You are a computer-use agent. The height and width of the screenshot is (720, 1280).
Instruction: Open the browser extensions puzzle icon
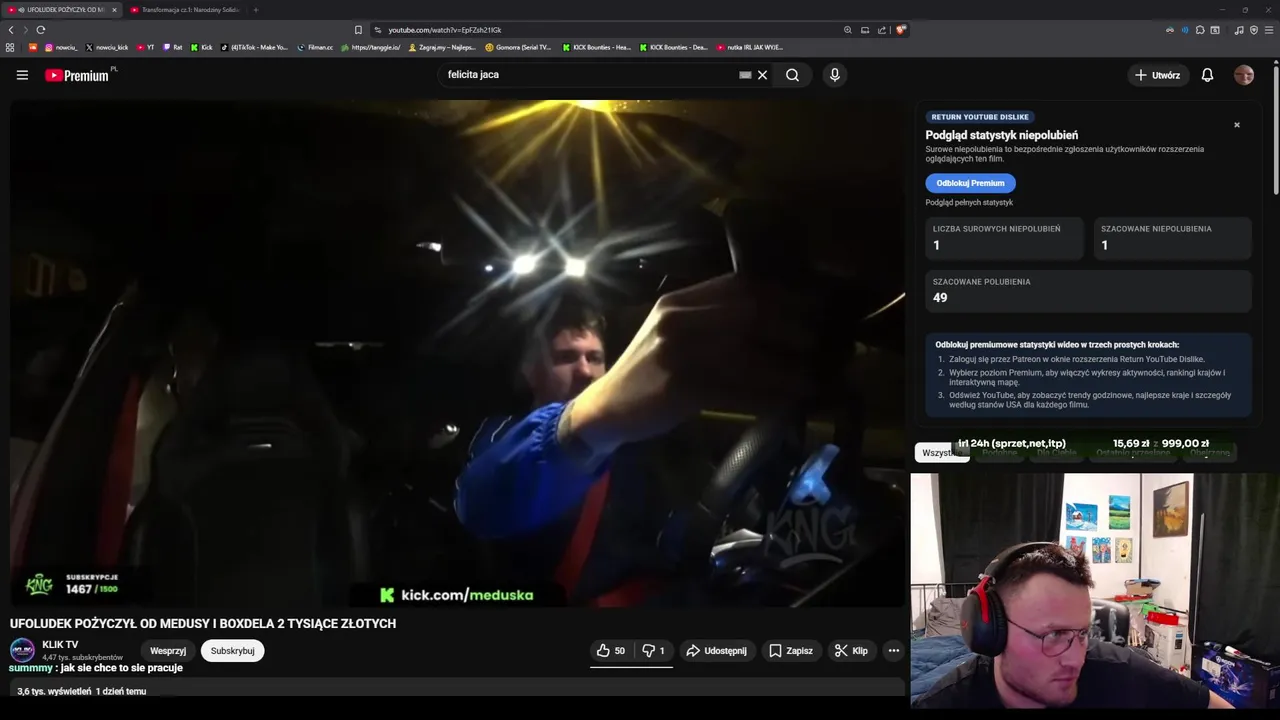1200,30
